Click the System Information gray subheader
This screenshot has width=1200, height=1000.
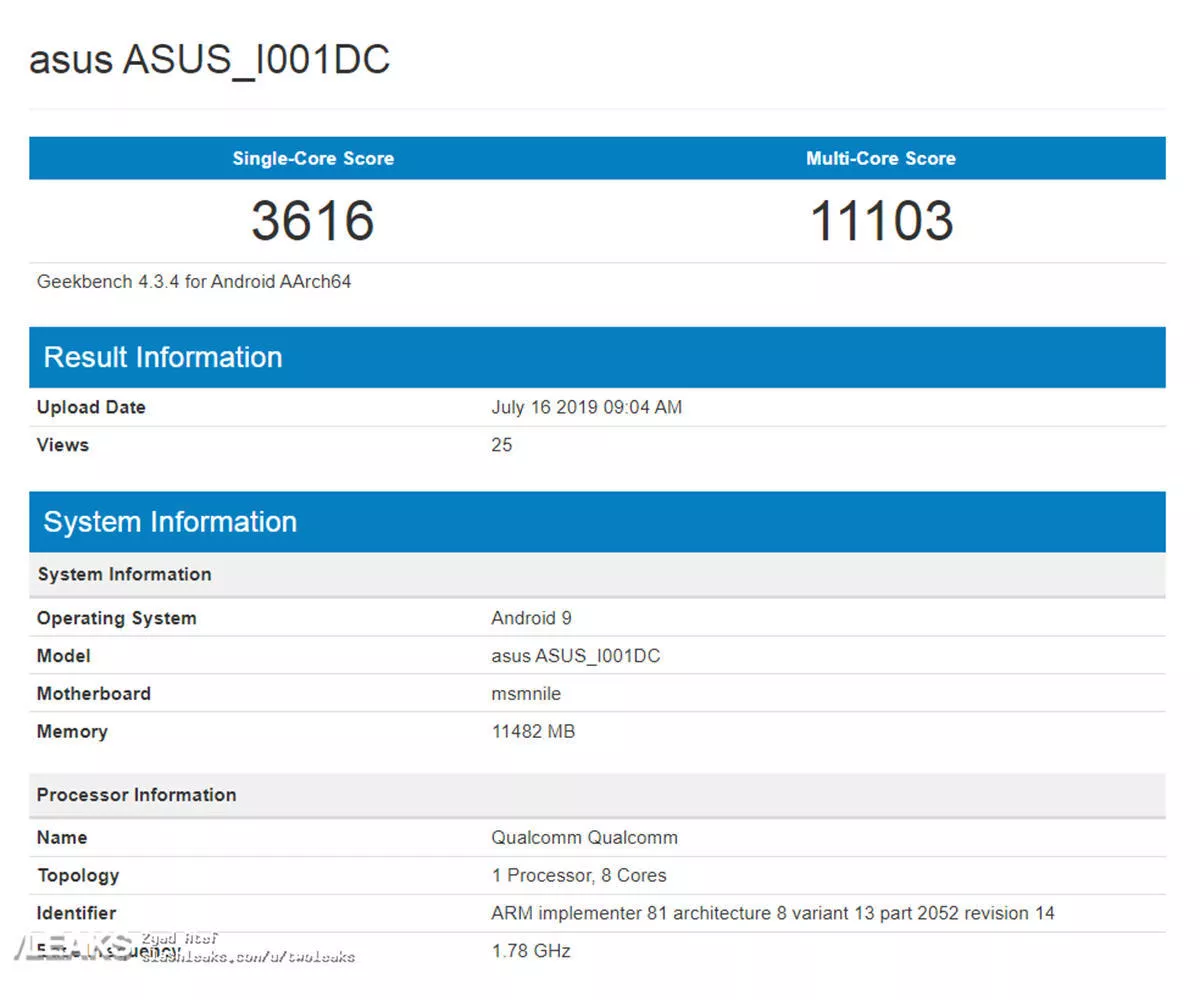click(x=597, y=575)
